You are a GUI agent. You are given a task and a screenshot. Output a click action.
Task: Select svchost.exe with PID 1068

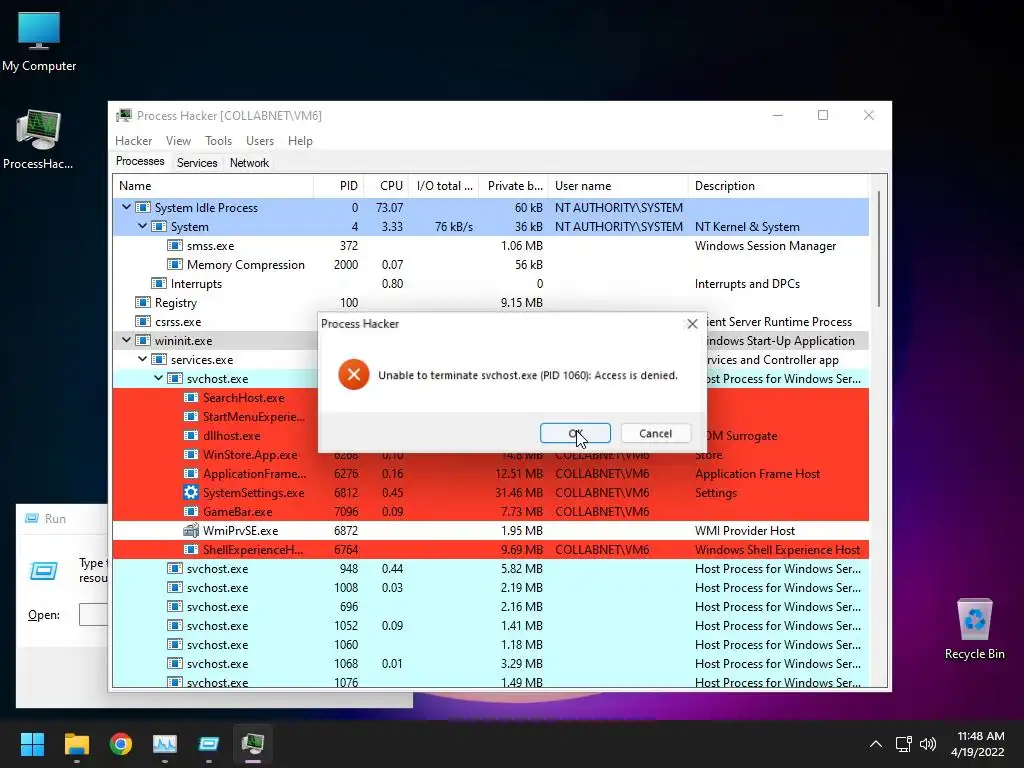(x=490, y=664)
